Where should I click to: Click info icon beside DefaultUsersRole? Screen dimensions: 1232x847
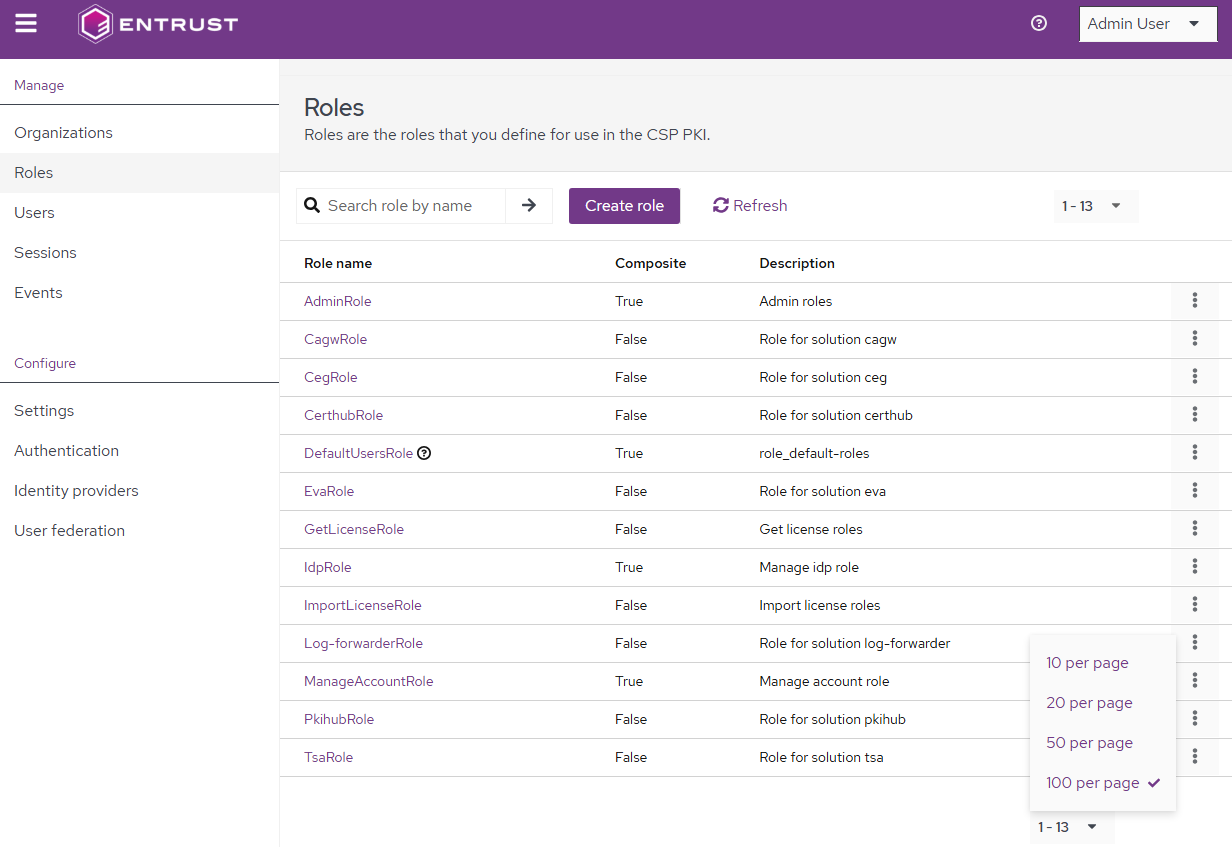point(424,453)
